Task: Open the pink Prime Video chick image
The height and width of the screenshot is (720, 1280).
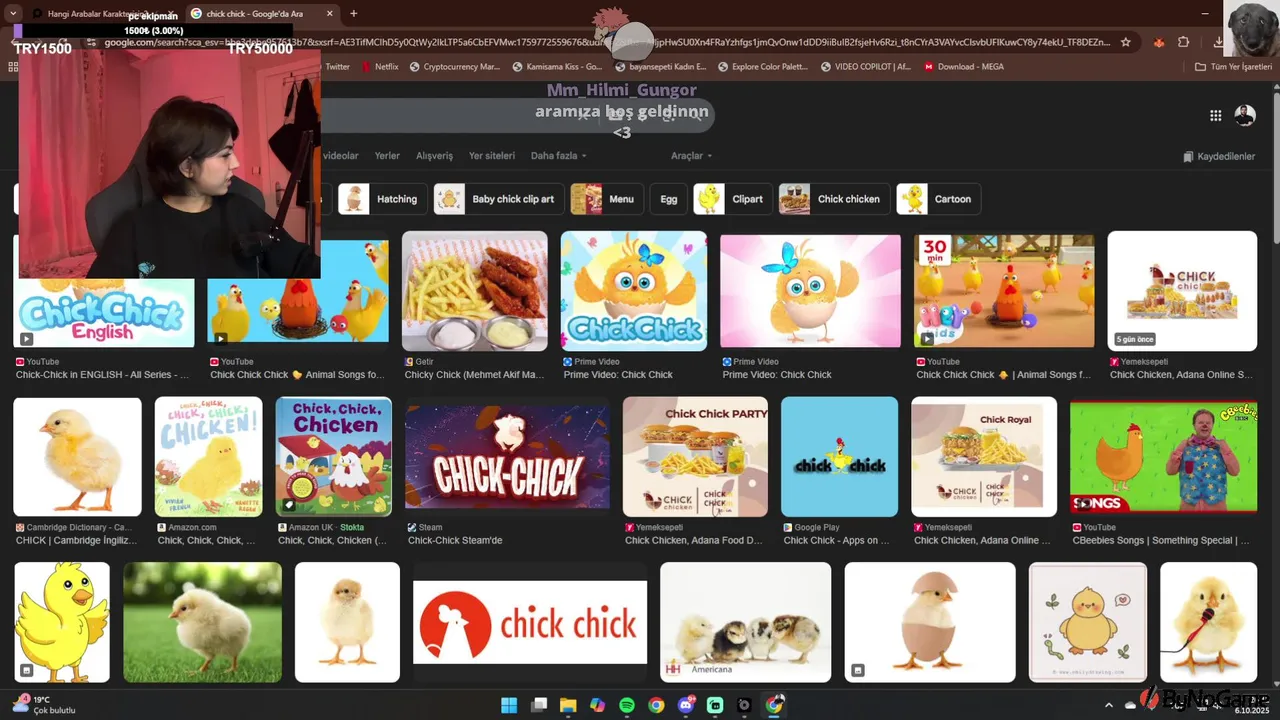Action: coord(810,291)
